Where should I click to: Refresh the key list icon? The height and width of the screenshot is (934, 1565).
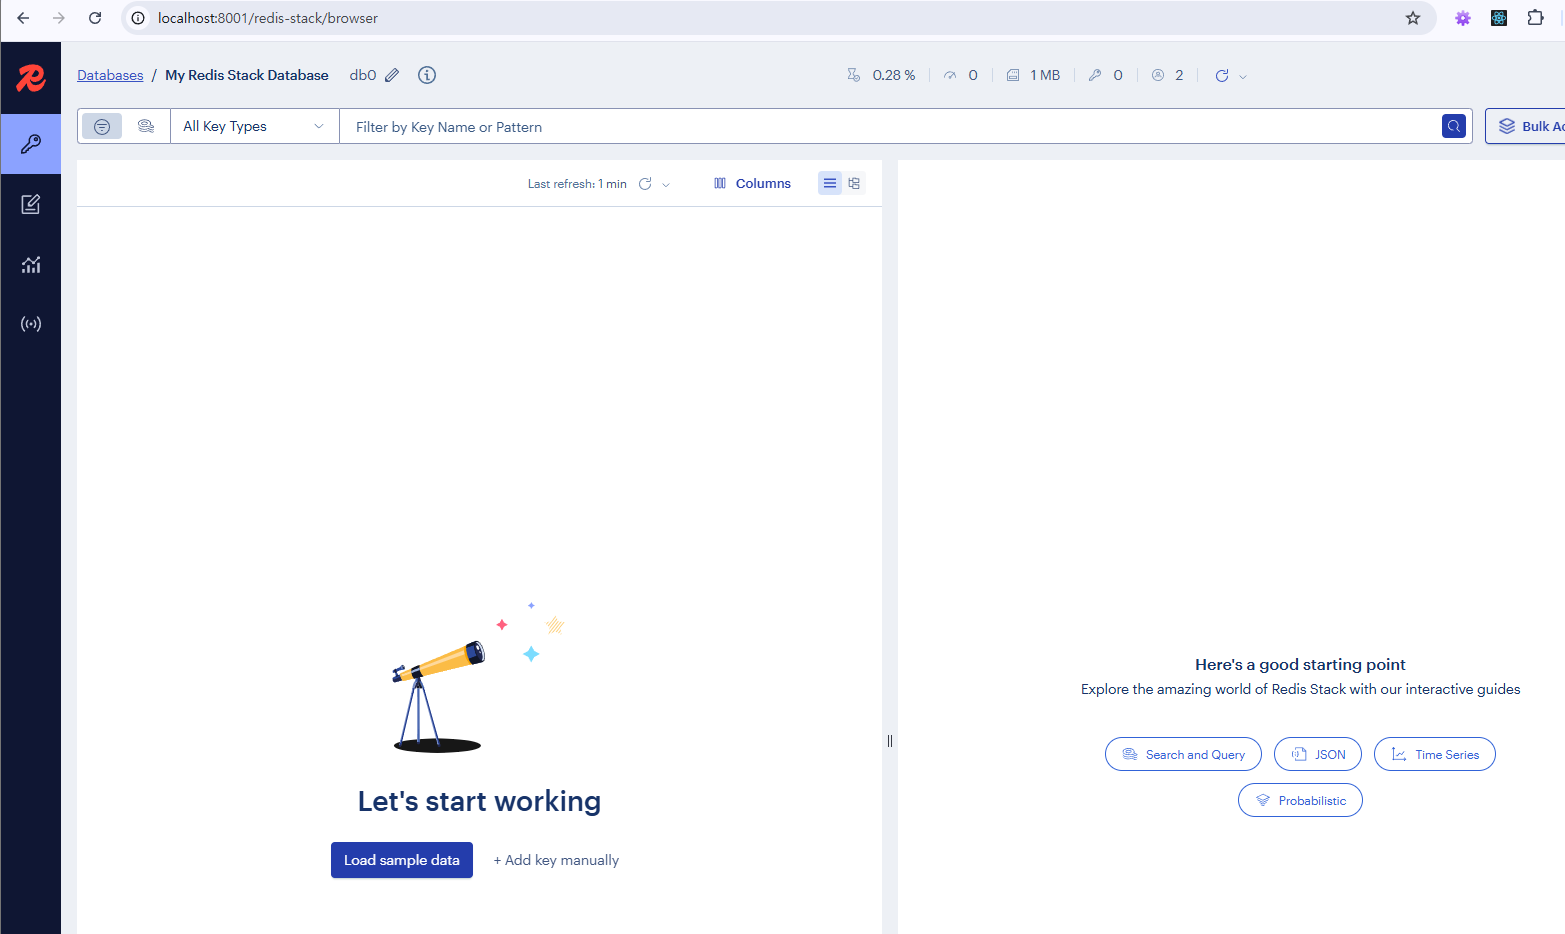point(645,184)
